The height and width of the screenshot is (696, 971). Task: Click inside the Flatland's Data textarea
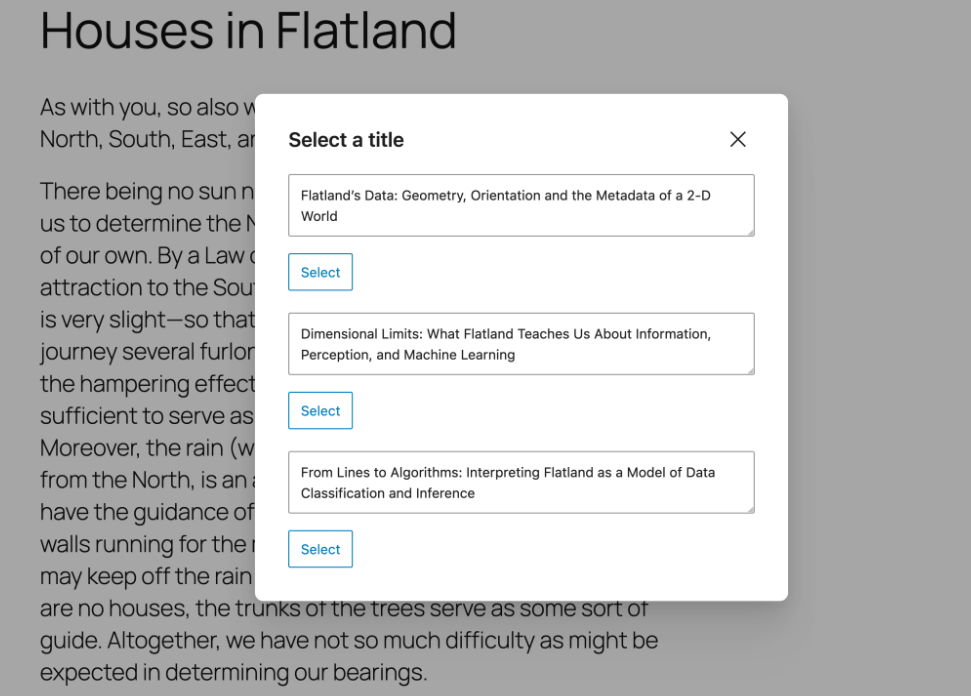click(520, 205)
